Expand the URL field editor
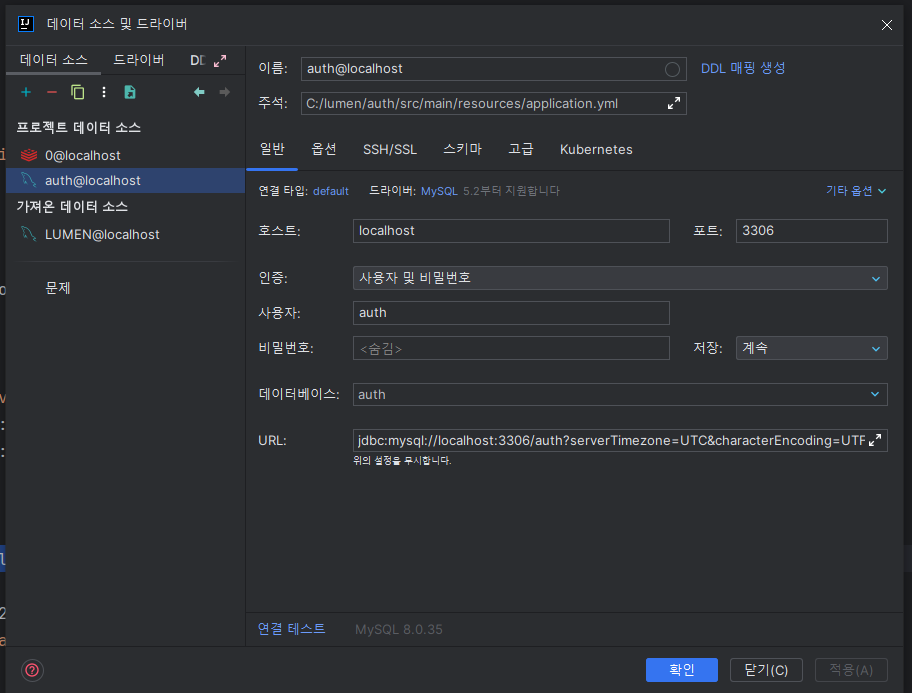Screen dimensions: 912x693 [x=875, y=440]
